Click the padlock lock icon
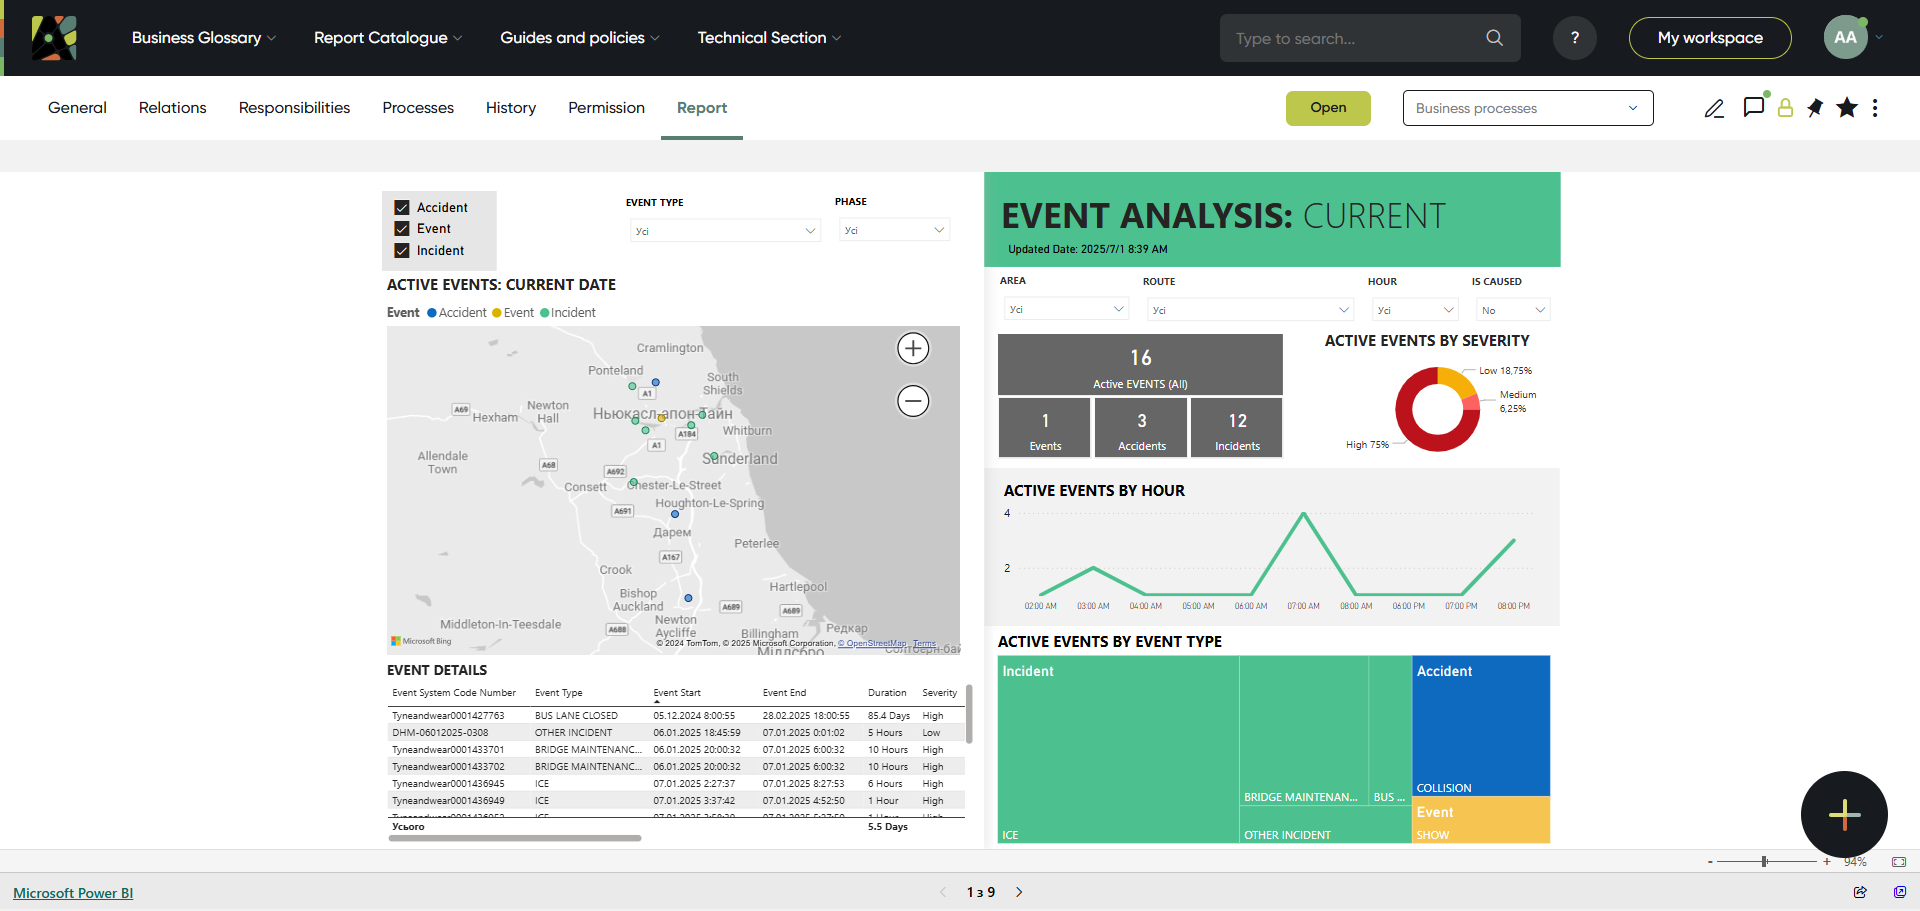The width and height of the screenshot is (1920, 911). click(x=1785, y=108)
